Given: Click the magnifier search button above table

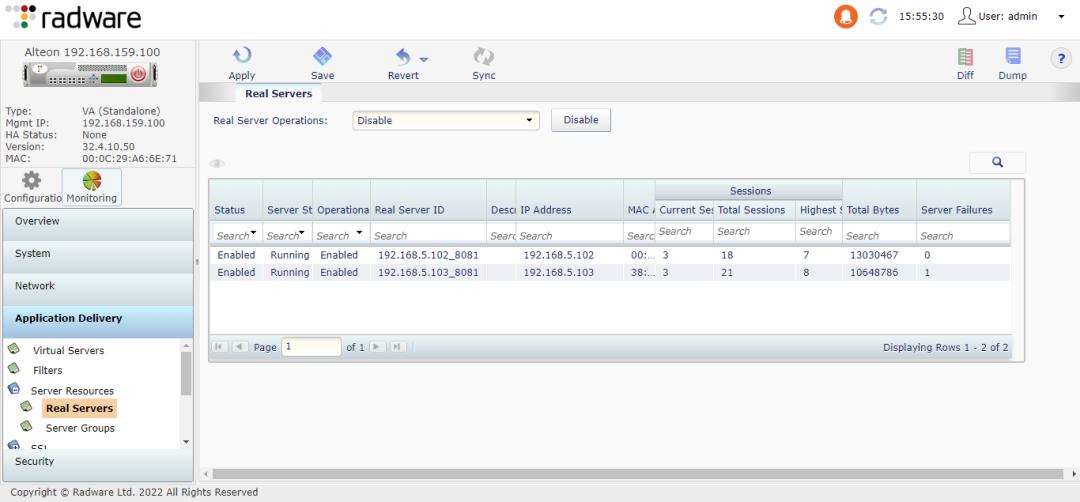Looking at the screenshot, I should coord(997,162).
